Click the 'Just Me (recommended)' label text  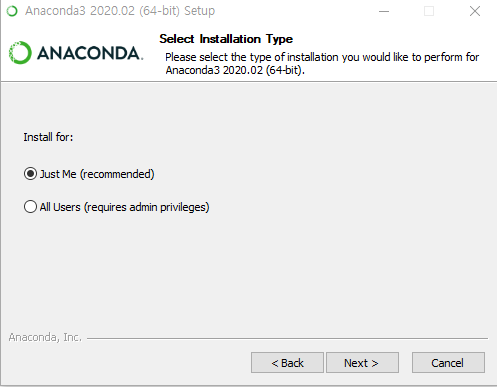tap(97, 174)
